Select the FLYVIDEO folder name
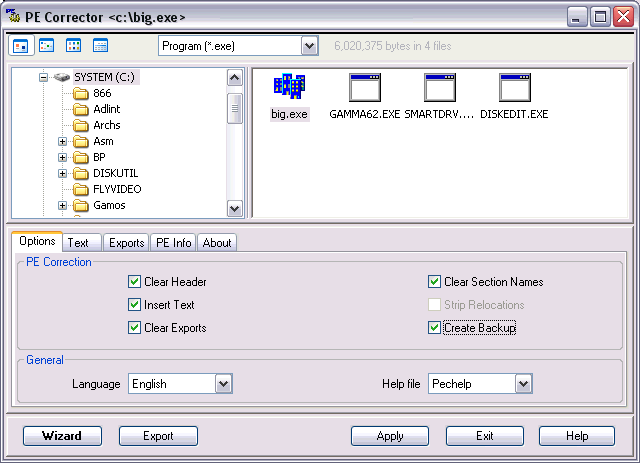Image resolution: width=640 pixels, height=463 pixels. [x=117, y=189]
